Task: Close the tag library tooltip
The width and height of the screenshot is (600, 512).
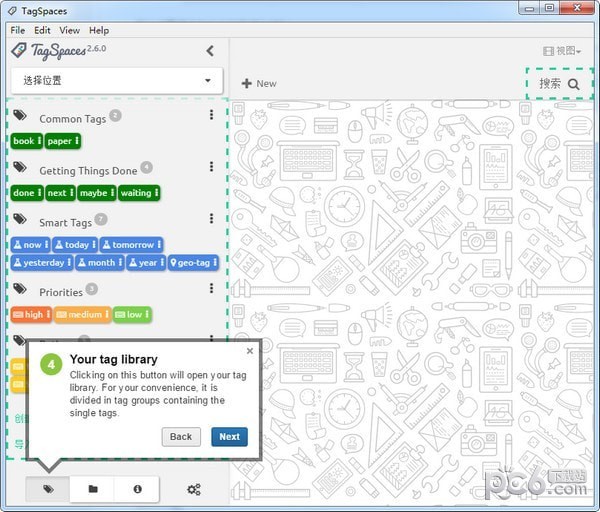Action: coord(250,351)
